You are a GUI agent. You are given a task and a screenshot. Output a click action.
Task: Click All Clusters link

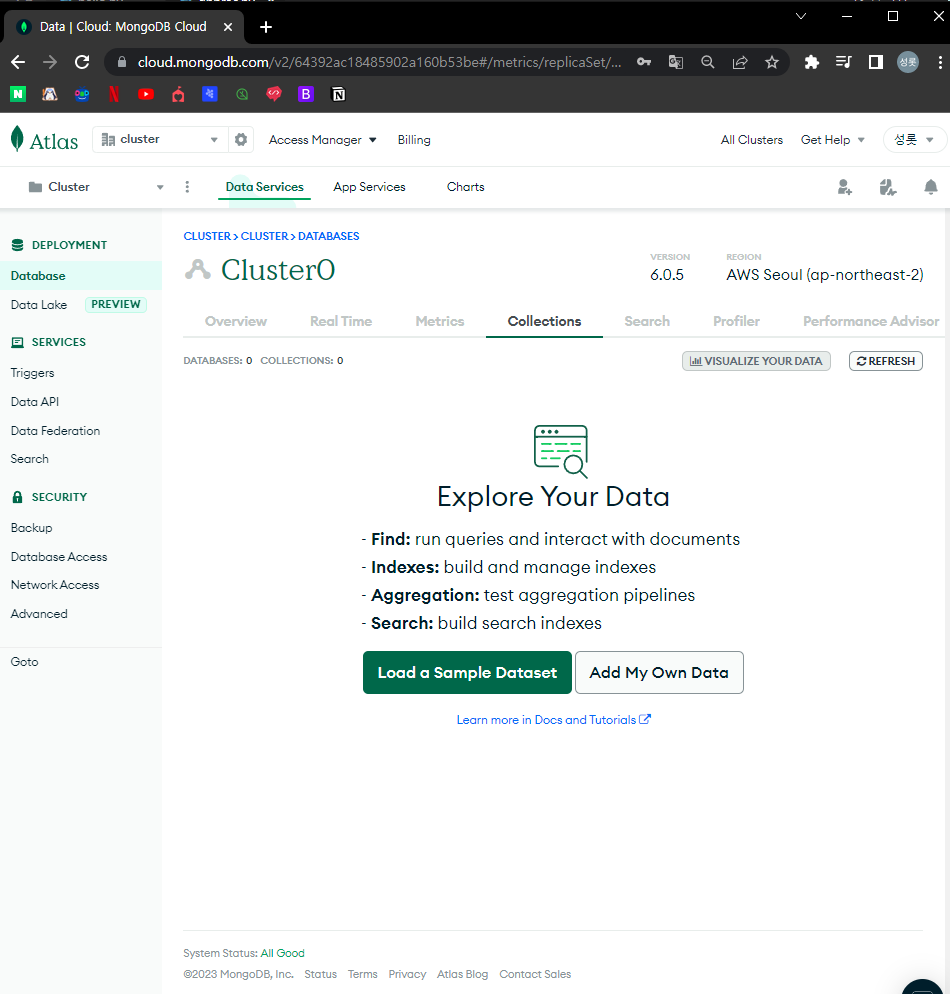click(752, 139)
